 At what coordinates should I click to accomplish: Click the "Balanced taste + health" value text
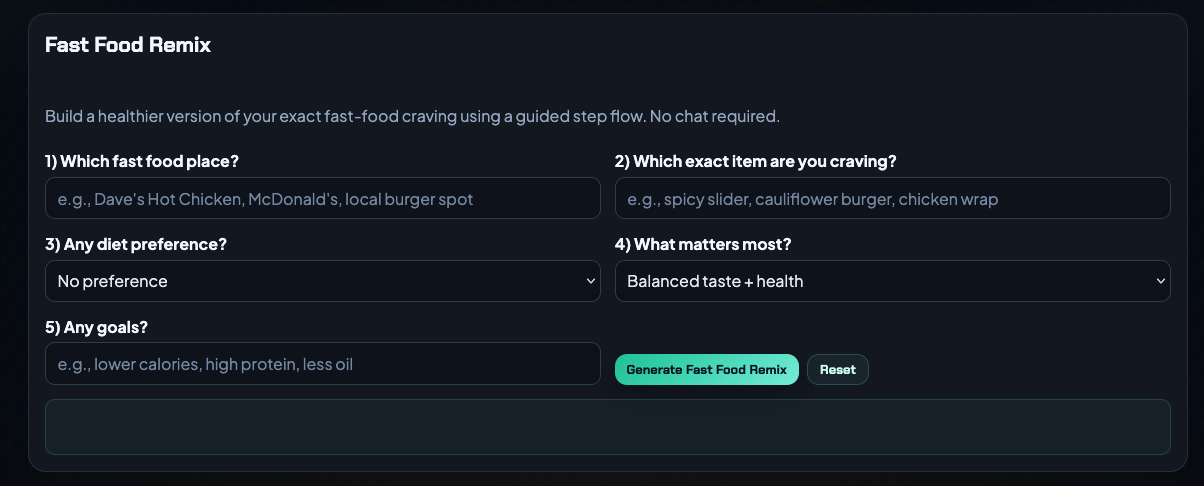click(715, 282)
